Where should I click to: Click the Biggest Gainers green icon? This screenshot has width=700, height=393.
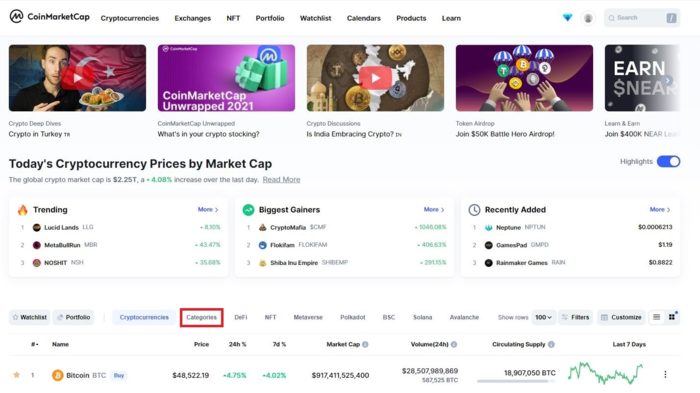tap(248, 209)
